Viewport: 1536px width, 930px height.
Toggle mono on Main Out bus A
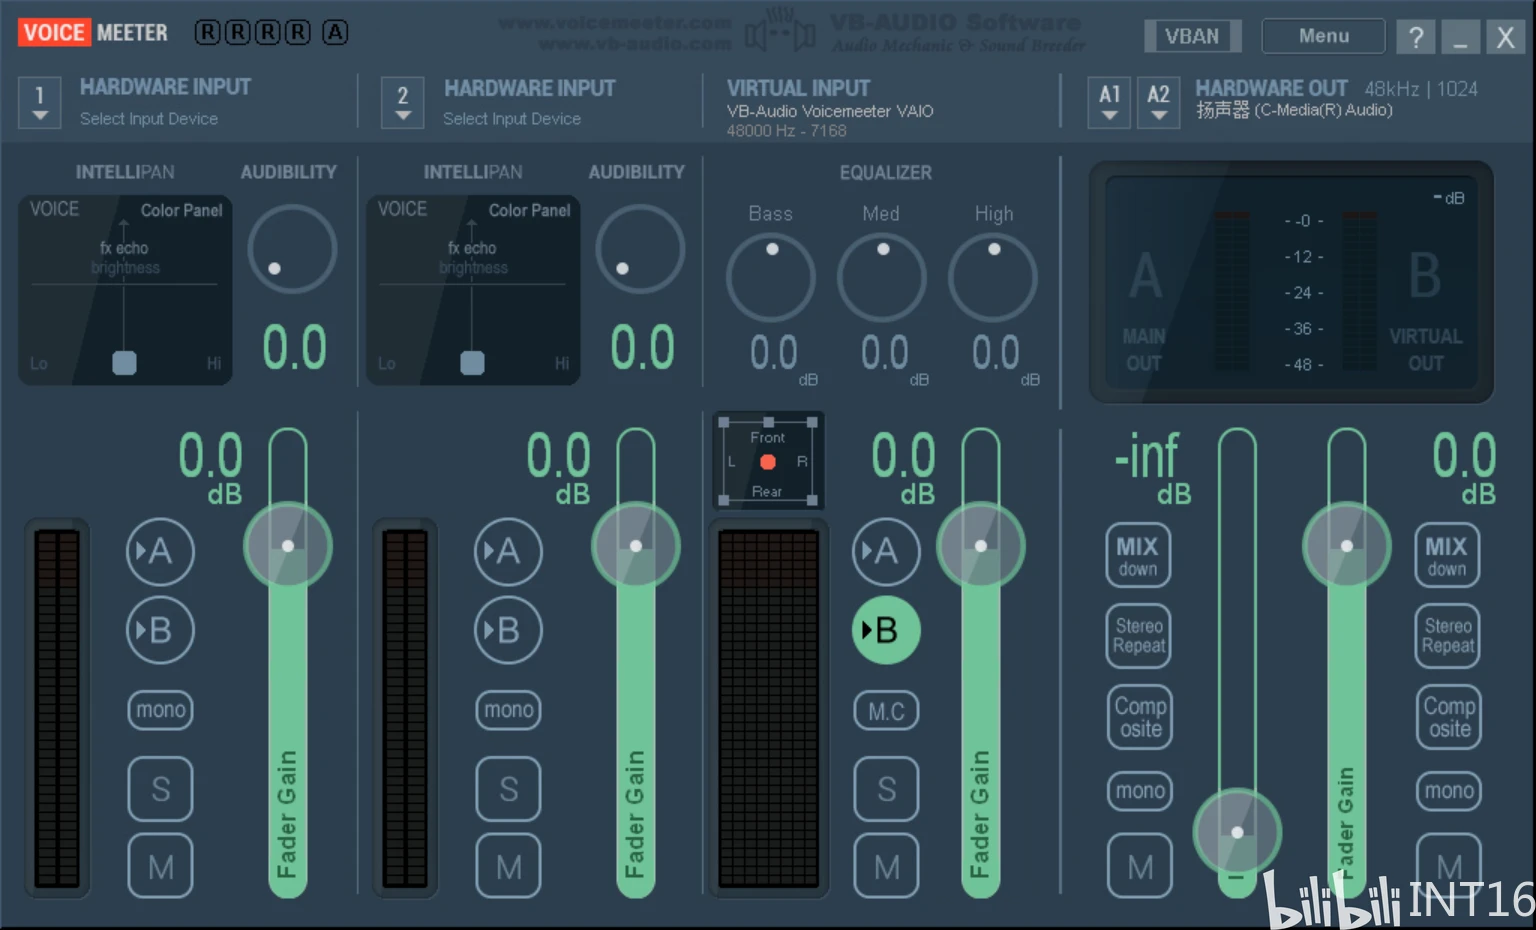coord(1140,791)
